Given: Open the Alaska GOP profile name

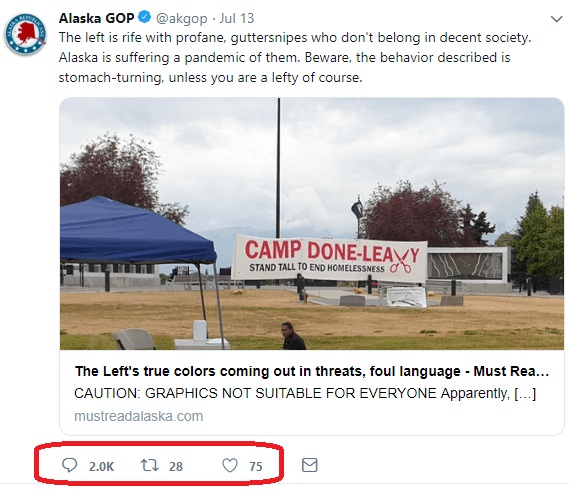Looking at the screenshot, I should click(97, 18).
